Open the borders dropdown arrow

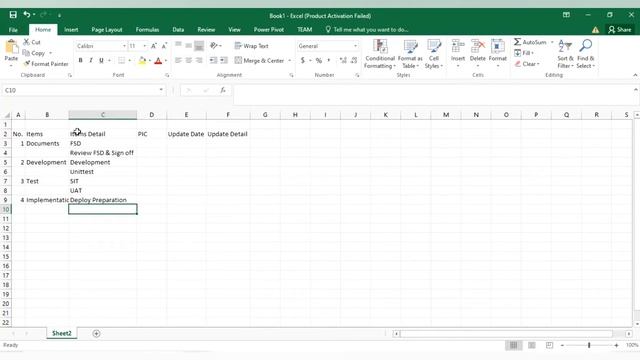tap(130, 60)
